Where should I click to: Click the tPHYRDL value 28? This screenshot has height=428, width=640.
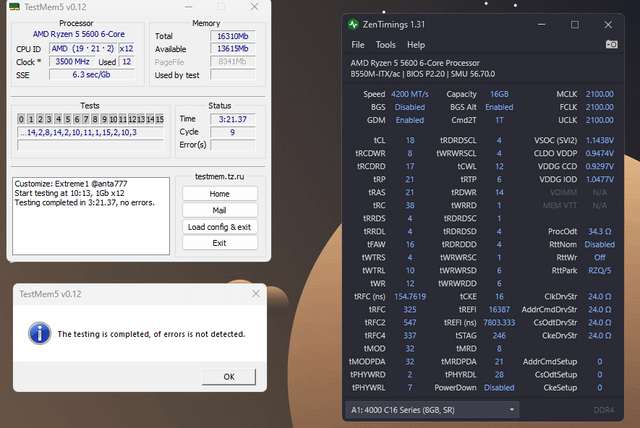[499, 375]
